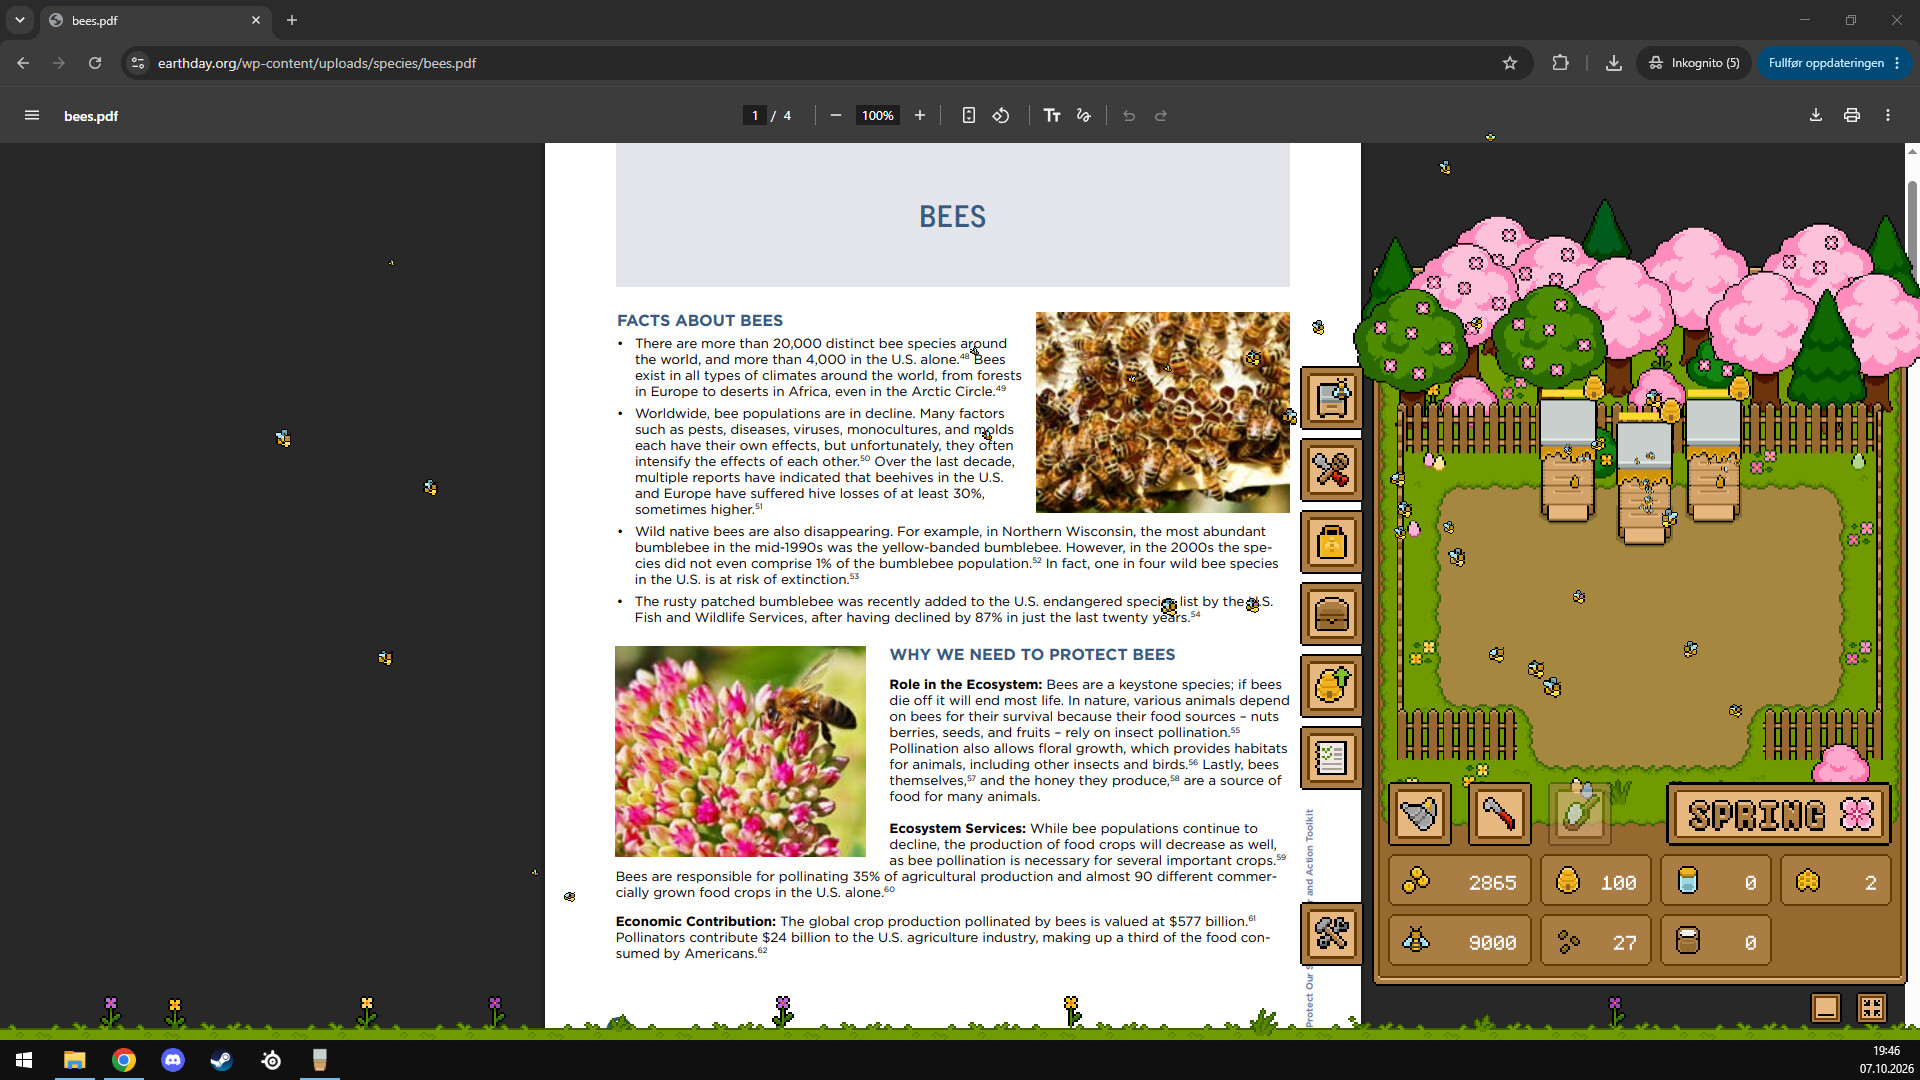Download the bees.pdf file from PDF toolbar

[x=1816, y=116]
